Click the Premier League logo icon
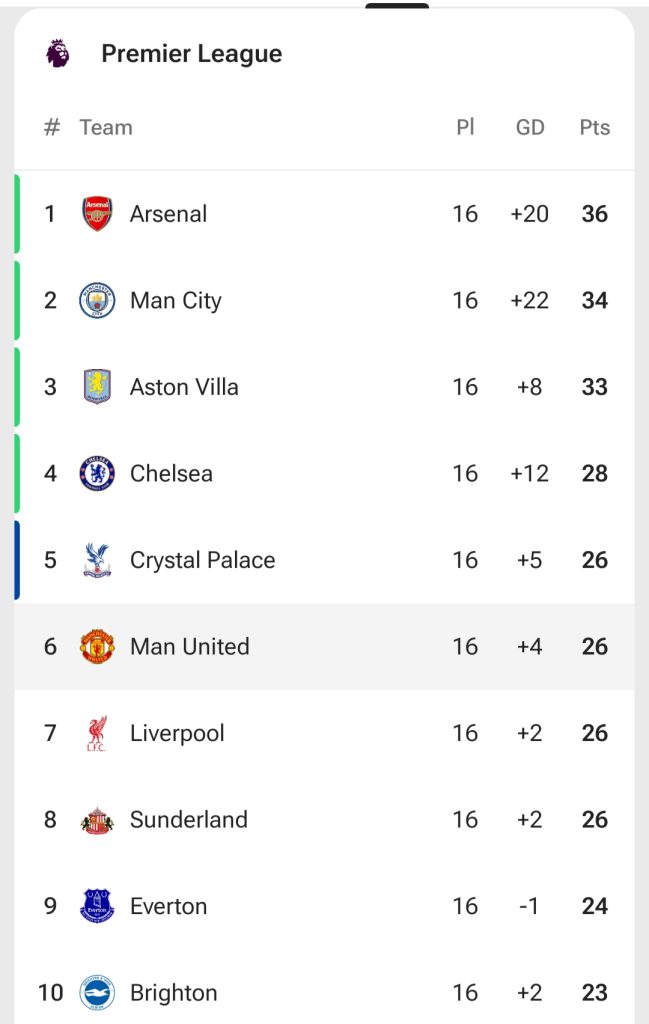This screenshot has width=649, height=1024. [x=58, y=54]
